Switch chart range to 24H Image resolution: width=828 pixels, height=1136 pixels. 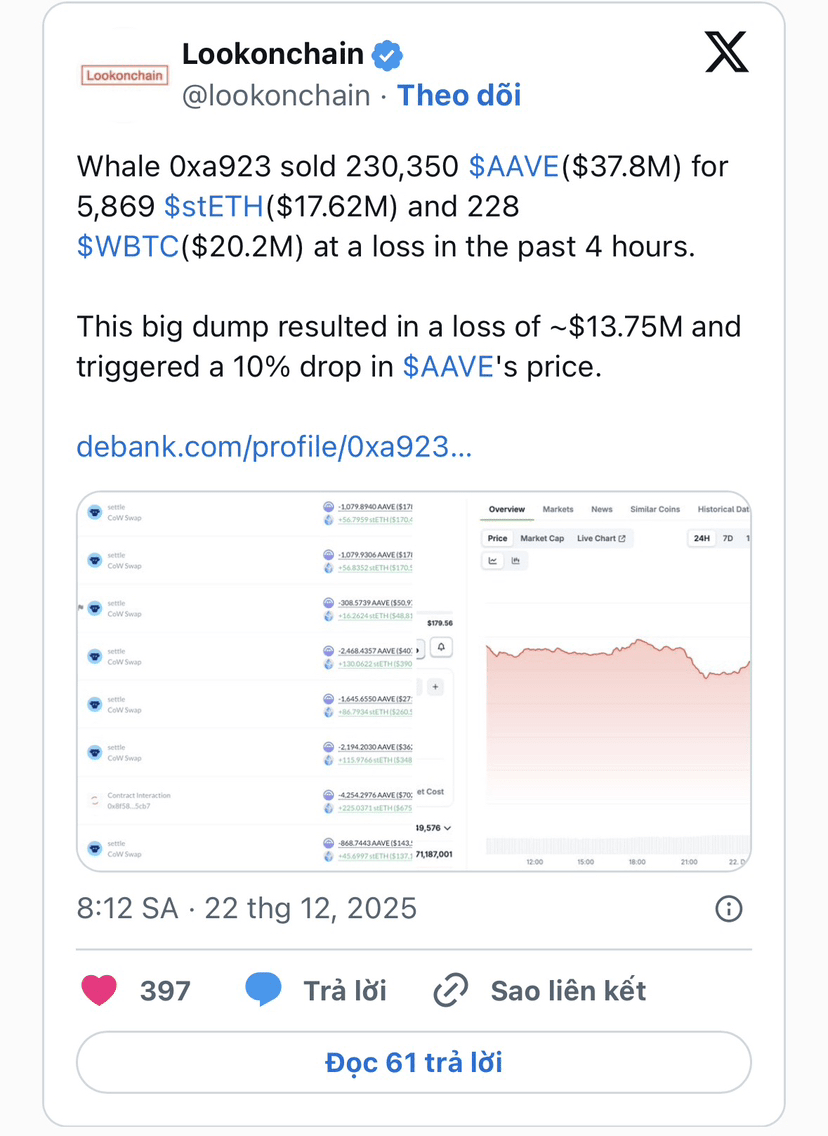click(x=702, y=538)
